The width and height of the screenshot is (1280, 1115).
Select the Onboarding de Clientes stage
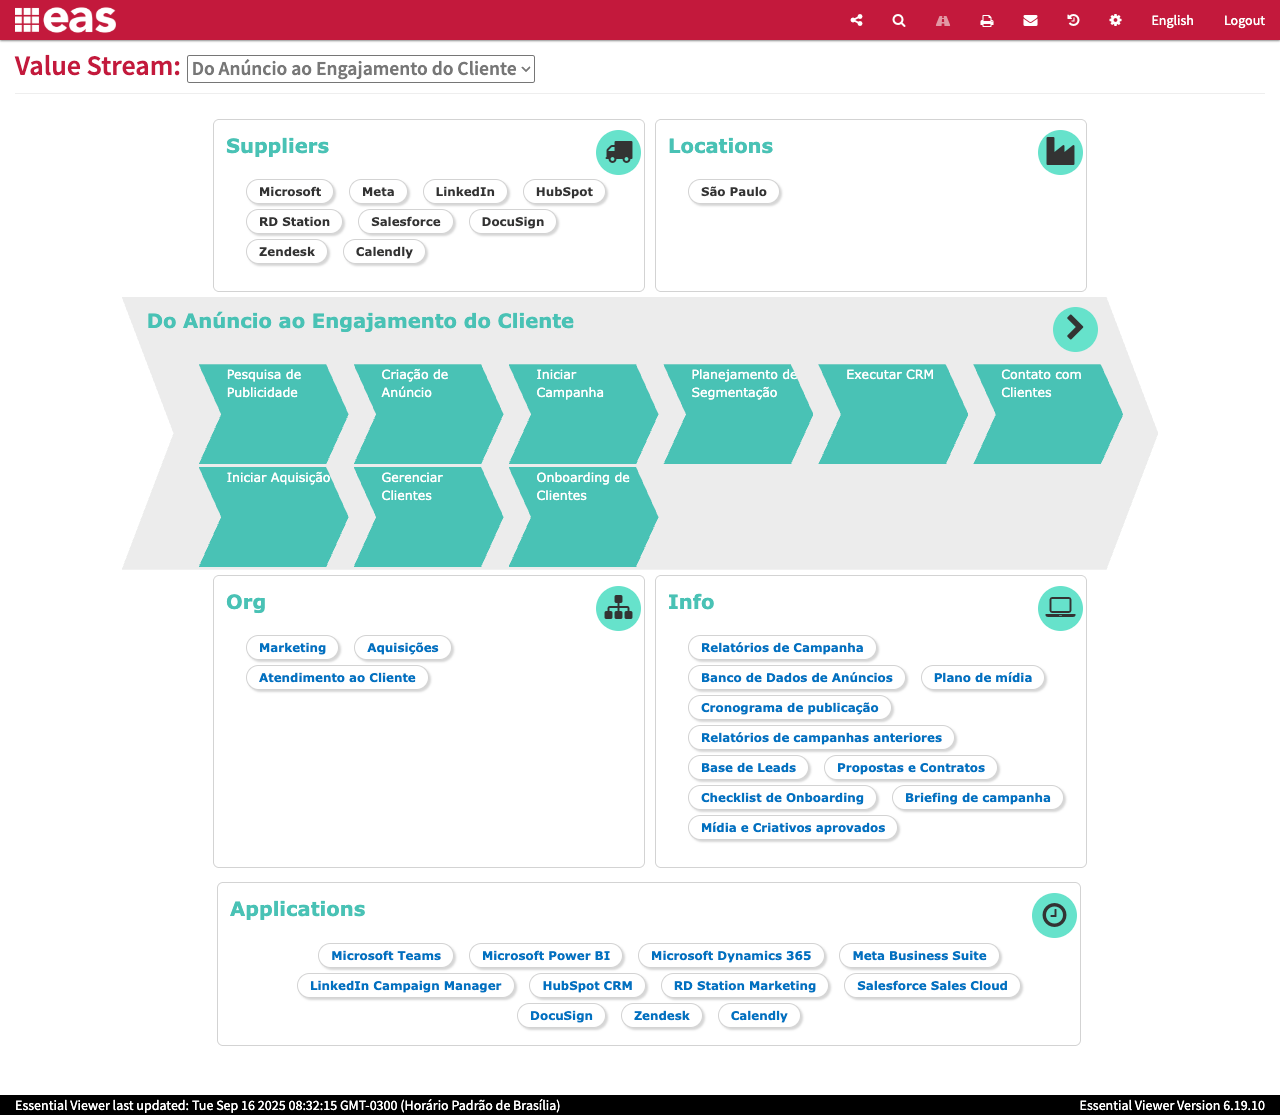[583, 517]
